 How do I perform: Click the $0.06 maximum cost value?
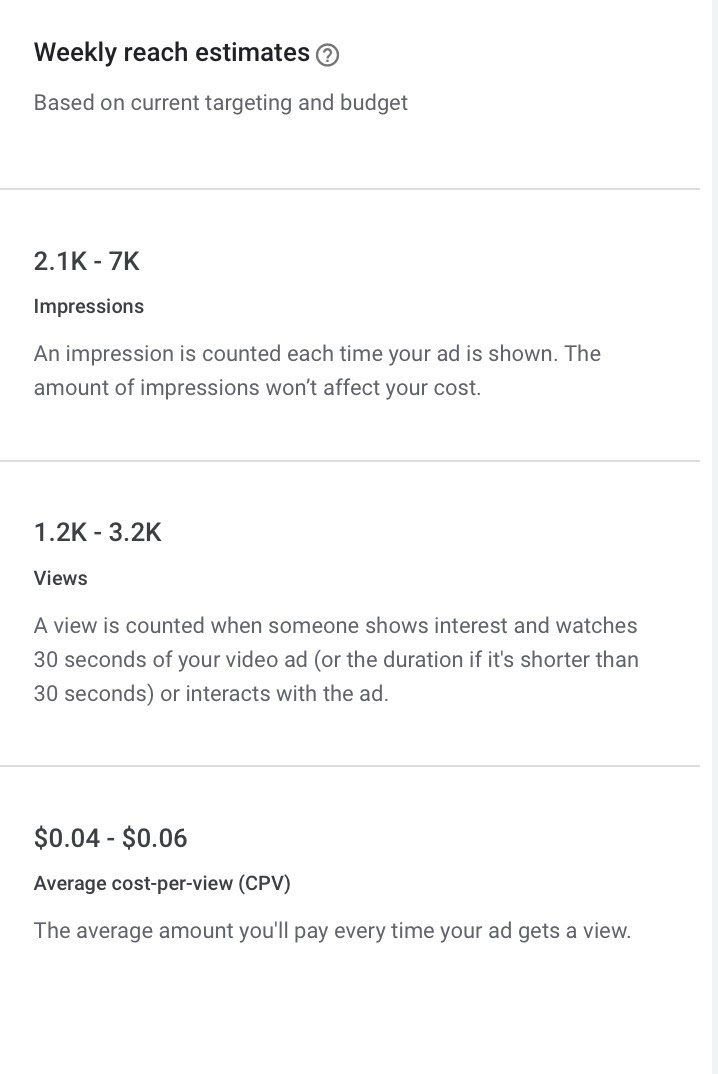(x=155, y=838)
